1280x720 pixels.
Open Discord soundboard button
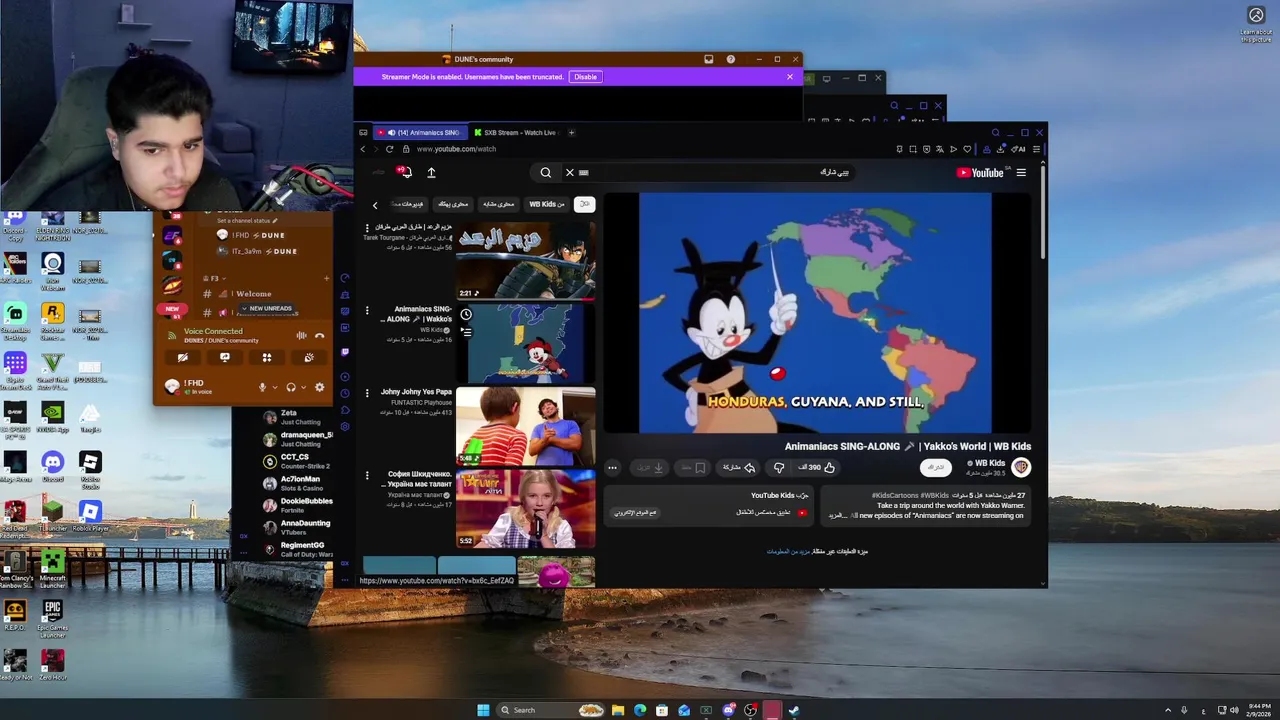coord(309,357)
